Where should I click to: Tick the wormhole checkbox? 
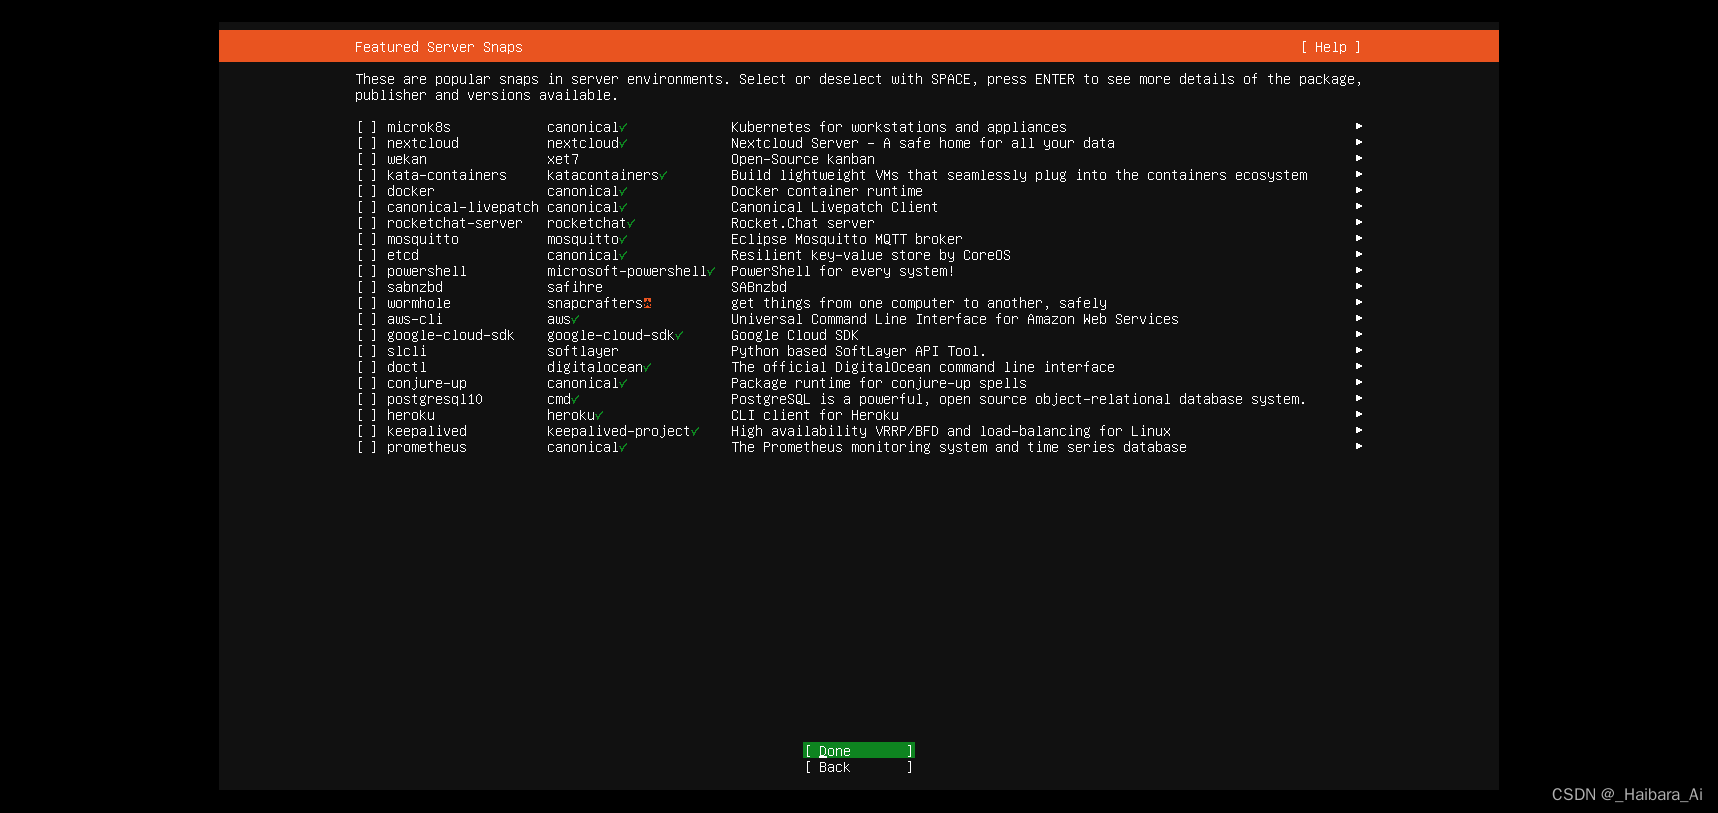[x=367, y=303]
